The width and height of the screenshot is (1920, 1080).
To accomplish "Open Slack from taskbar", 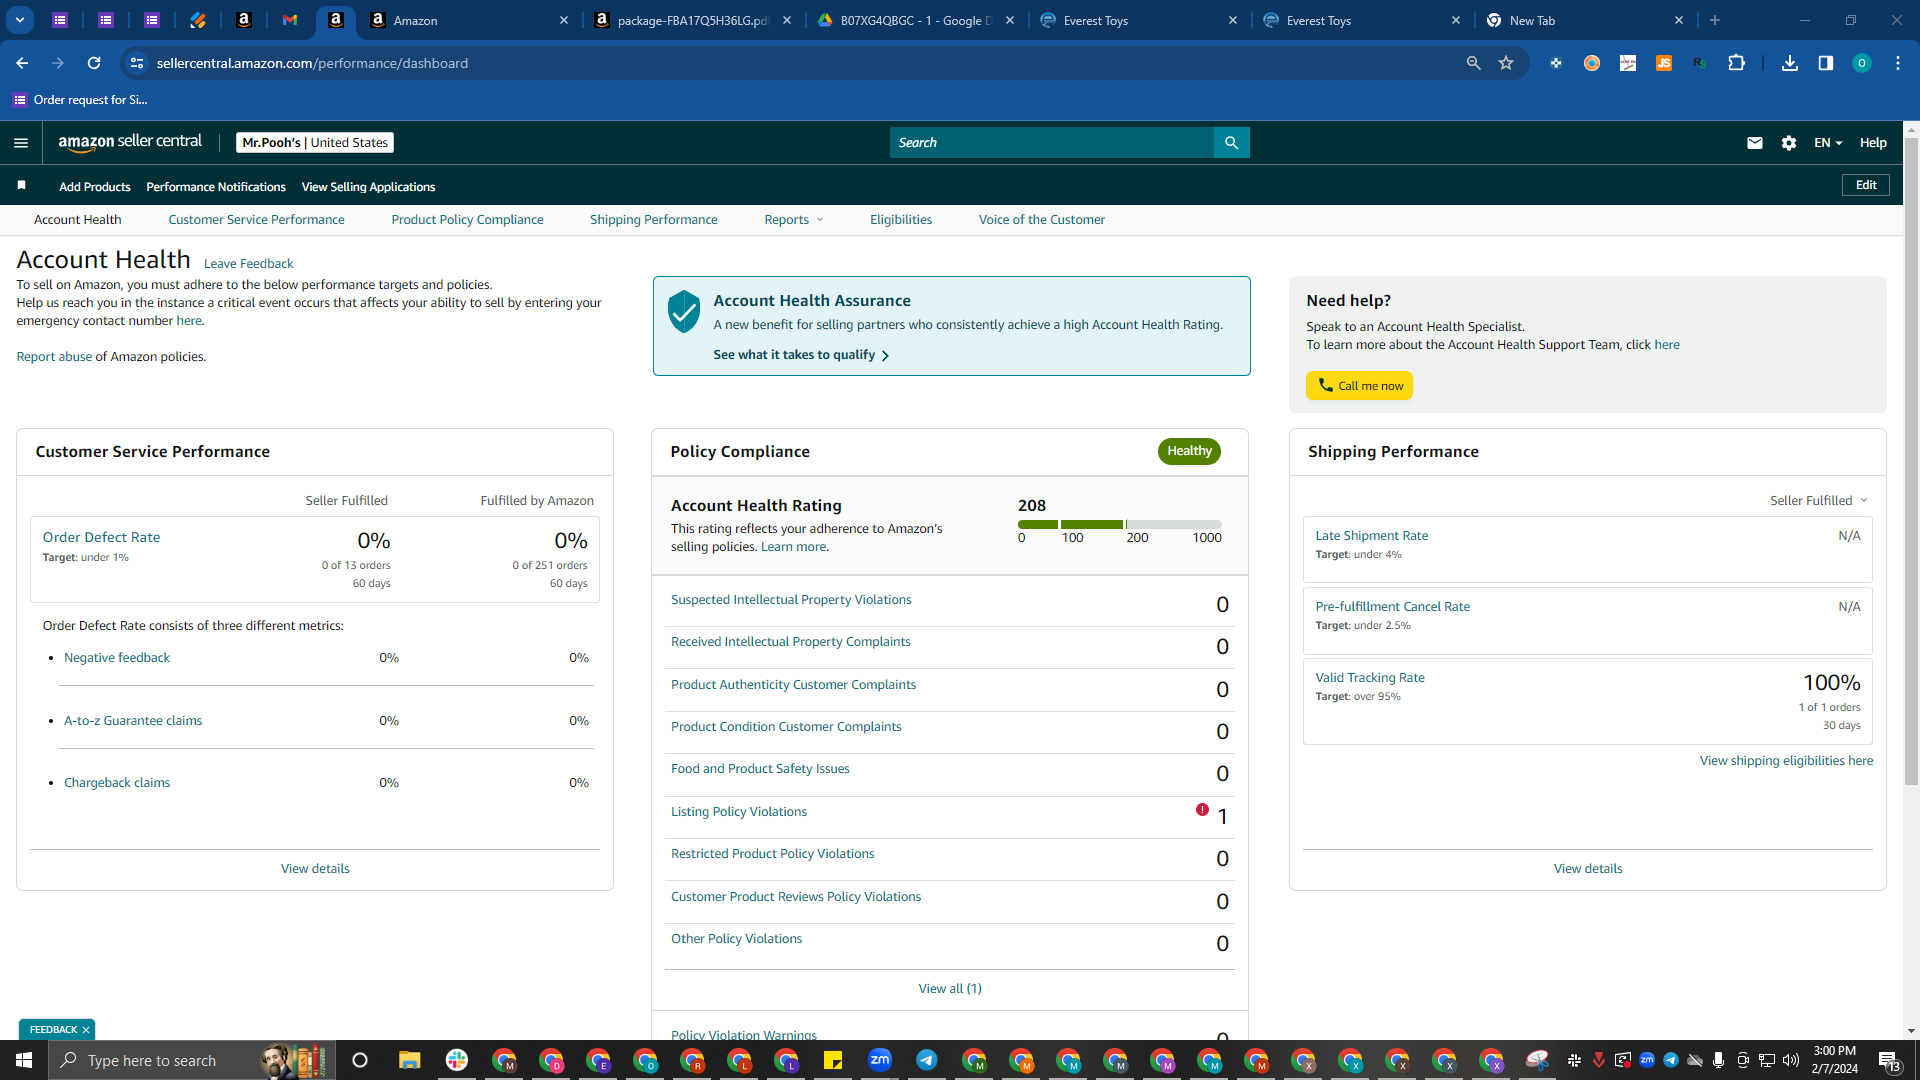I will coord(457,1060).
